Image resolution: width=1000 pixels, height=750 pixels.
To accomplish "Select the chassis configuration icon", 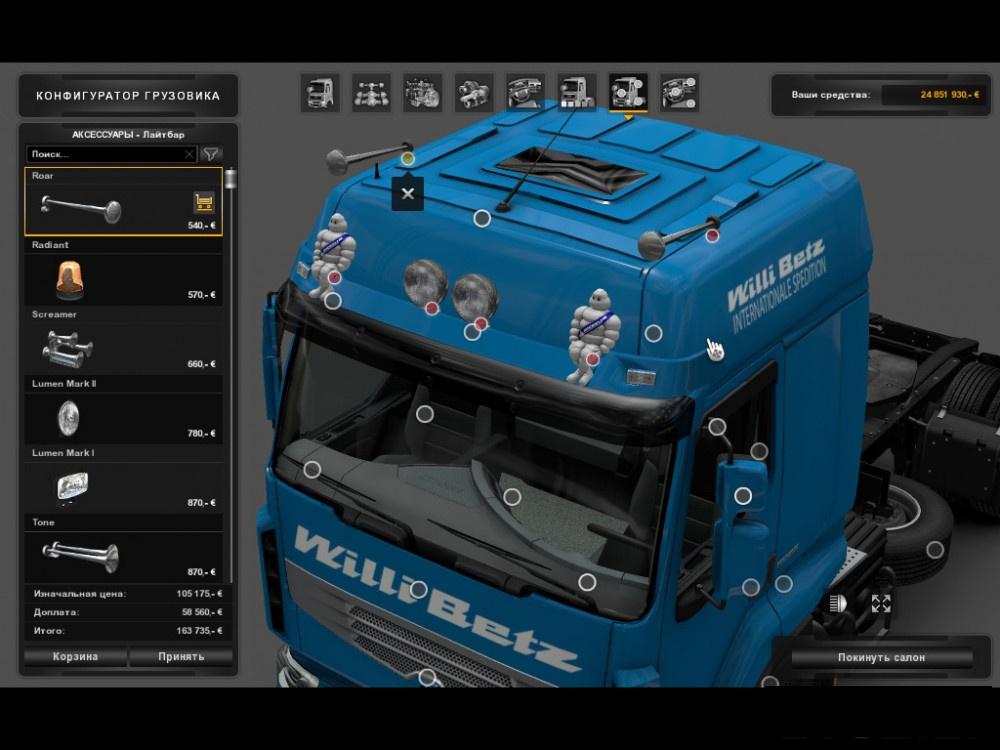I will click(x=372, y=93).
